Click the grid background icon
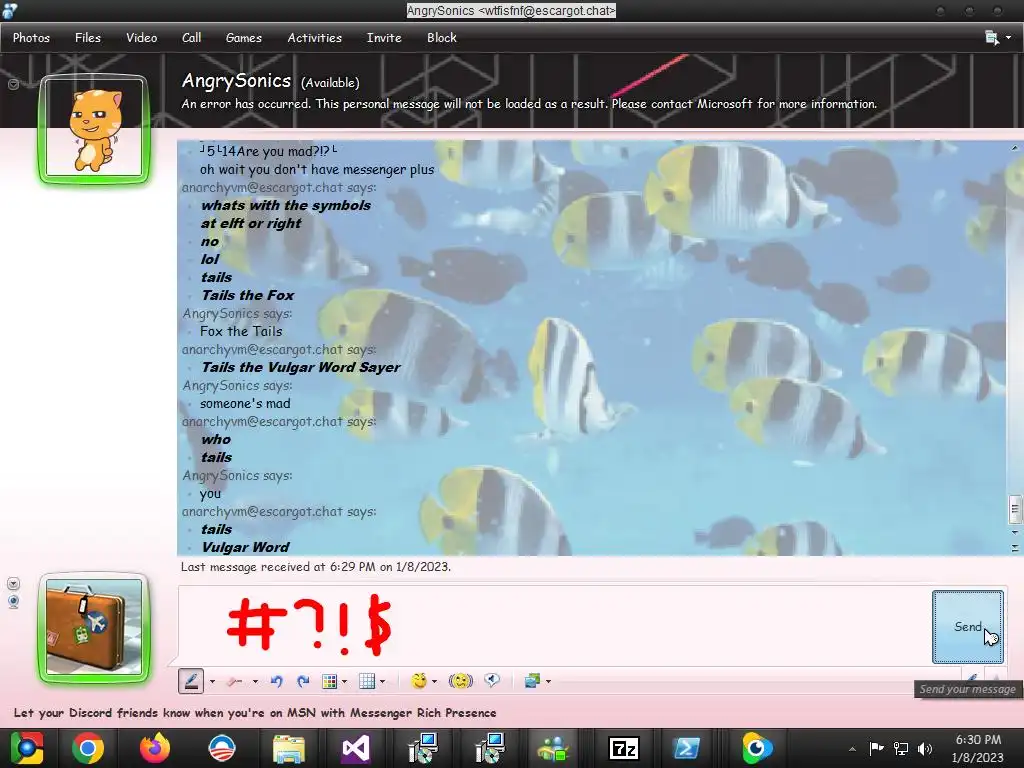The width and height of the screenshot is (1024, 768). pyautogui.click(x=367, y=682)
